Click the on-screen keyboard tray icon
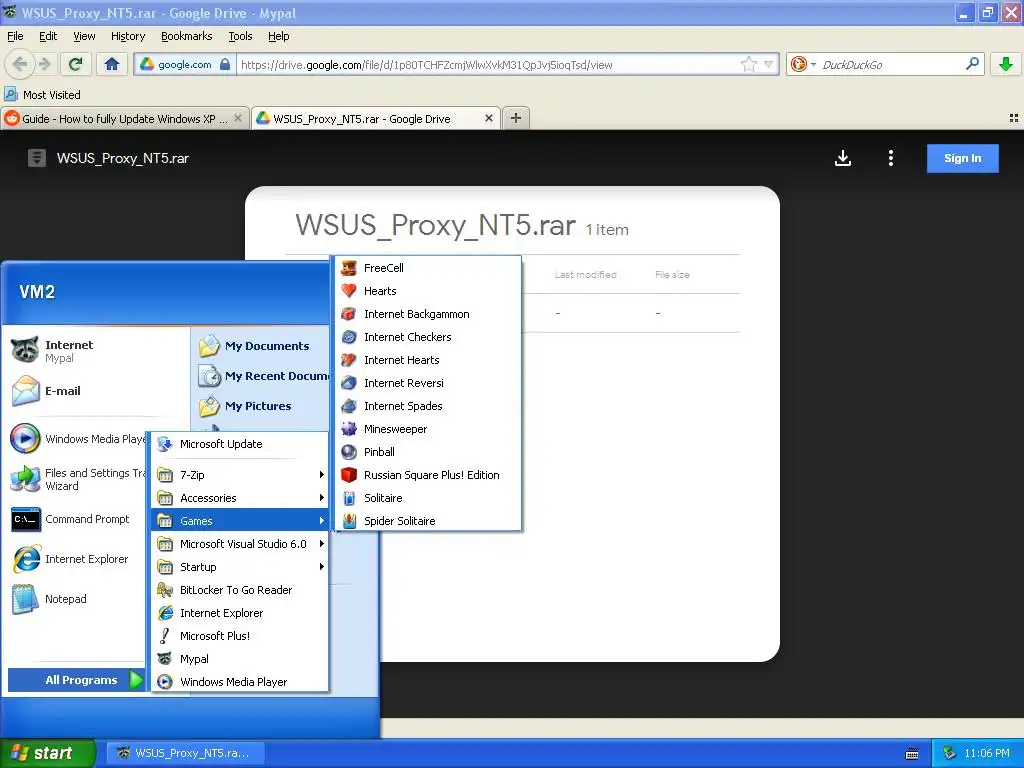The height and width of the screenshot is (768, 1024). point(912,754)
